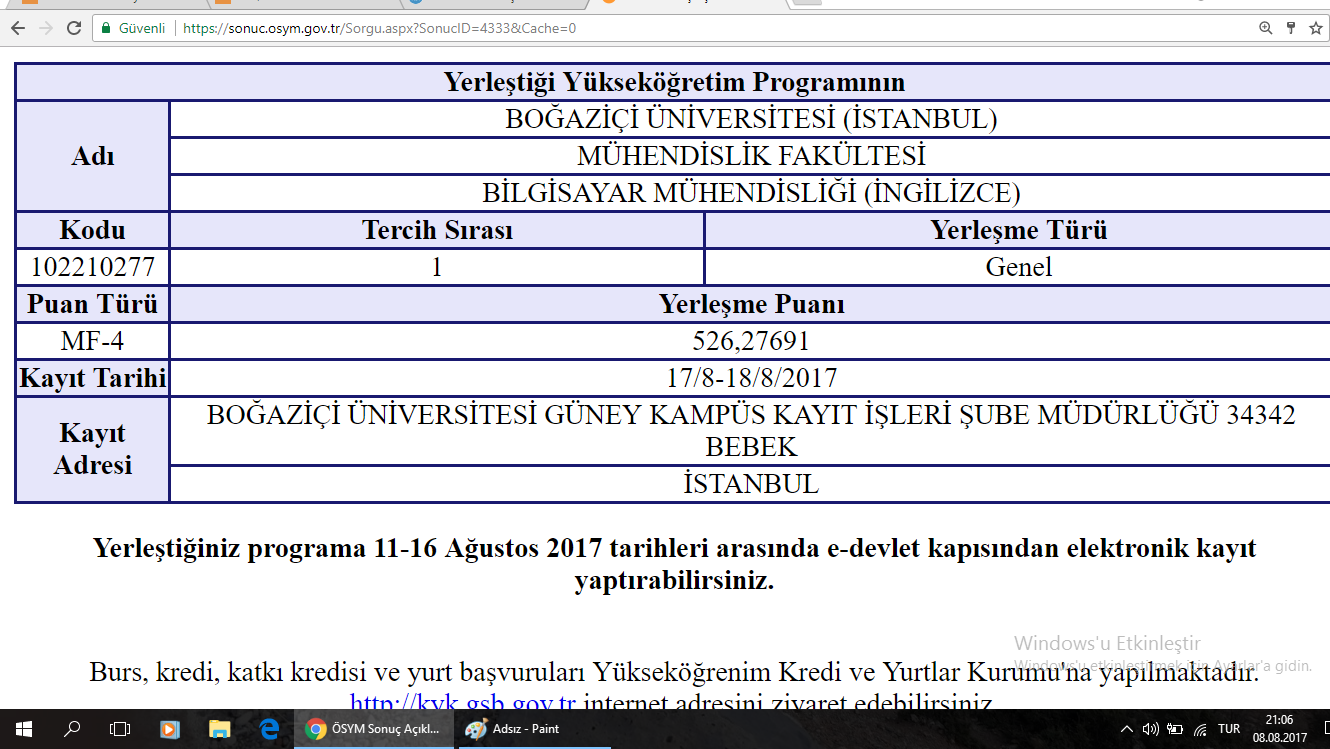Click BİLGİSAYAR MÜHENDİSLİĞİ (İNGİLİZCE) row
The image size is (1330, 749).
click(x=750, y=193)
